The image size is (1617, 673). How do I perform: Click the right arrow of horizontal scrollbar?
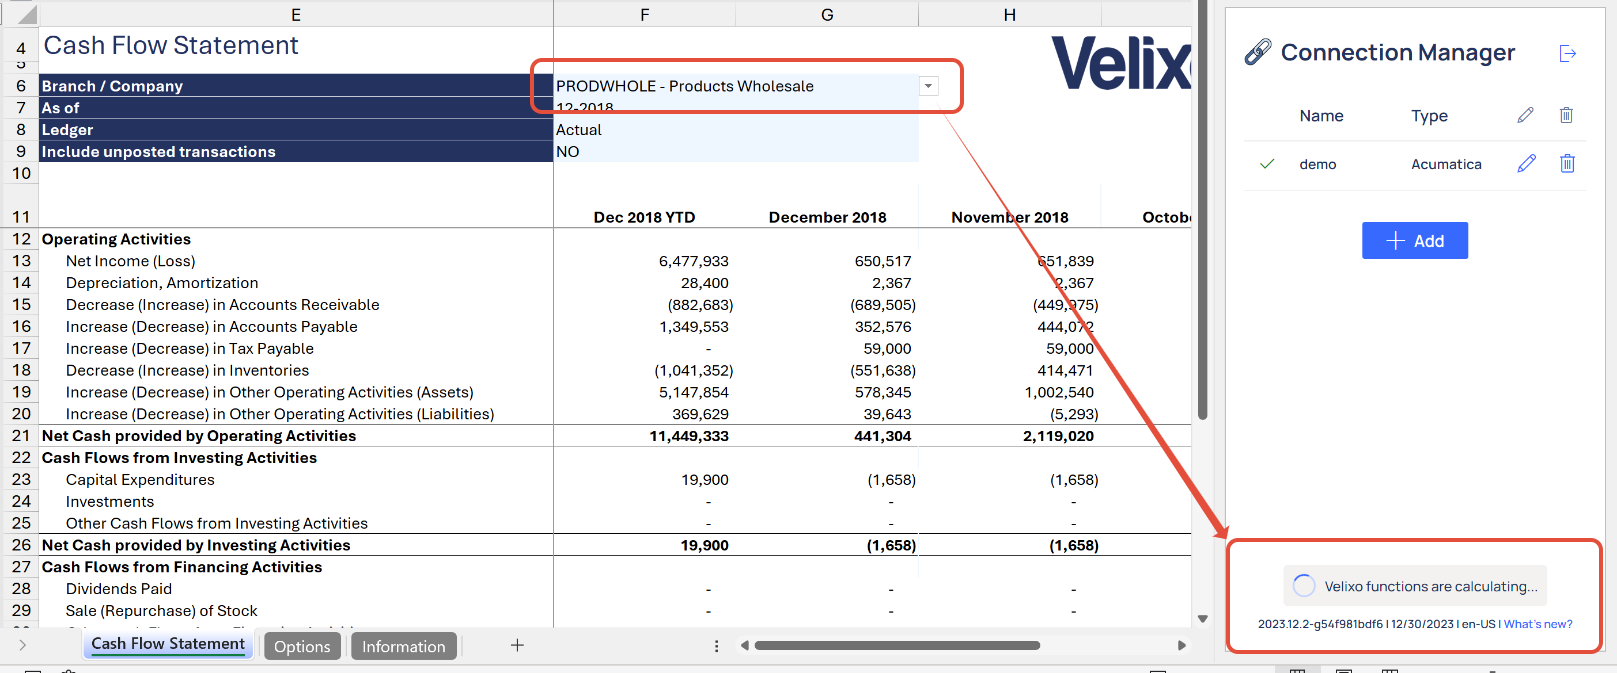(x=1182, y=646)
